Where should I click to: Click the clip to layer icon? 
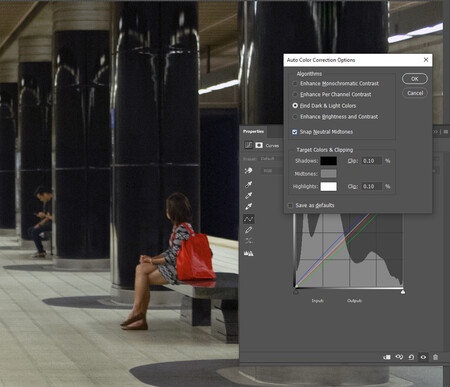[387, 357]
